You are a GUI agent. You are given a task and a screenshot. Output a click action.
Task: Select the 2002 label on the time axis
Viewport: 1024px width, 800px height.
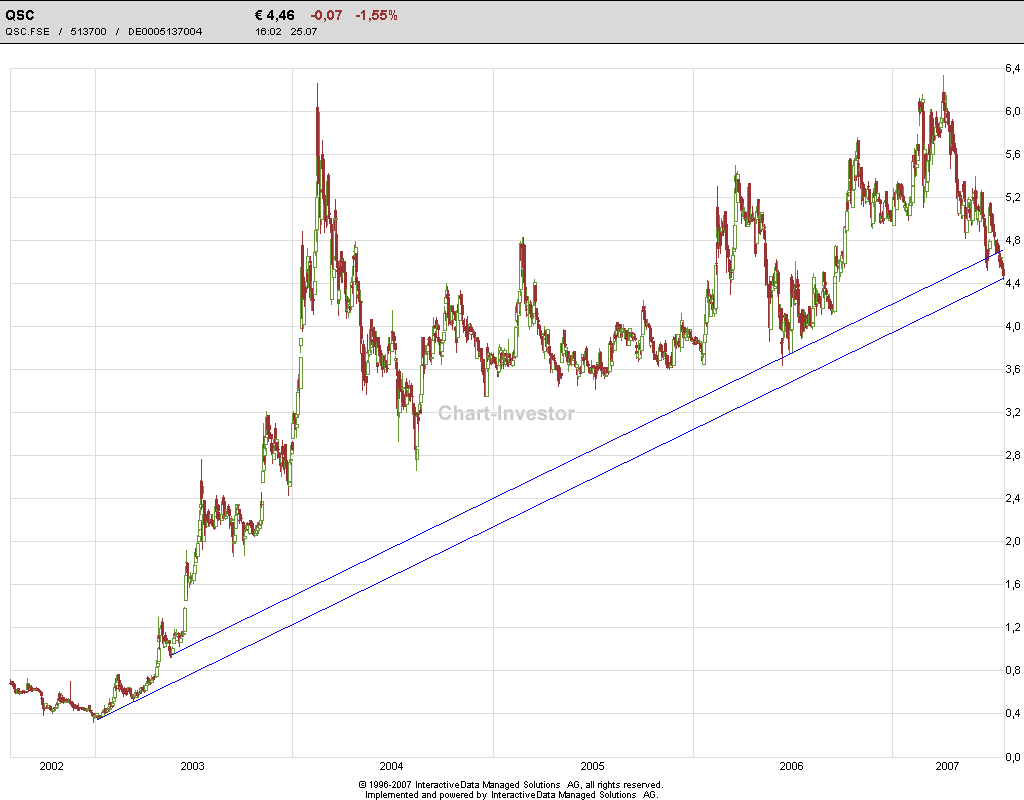pos(49,765)
